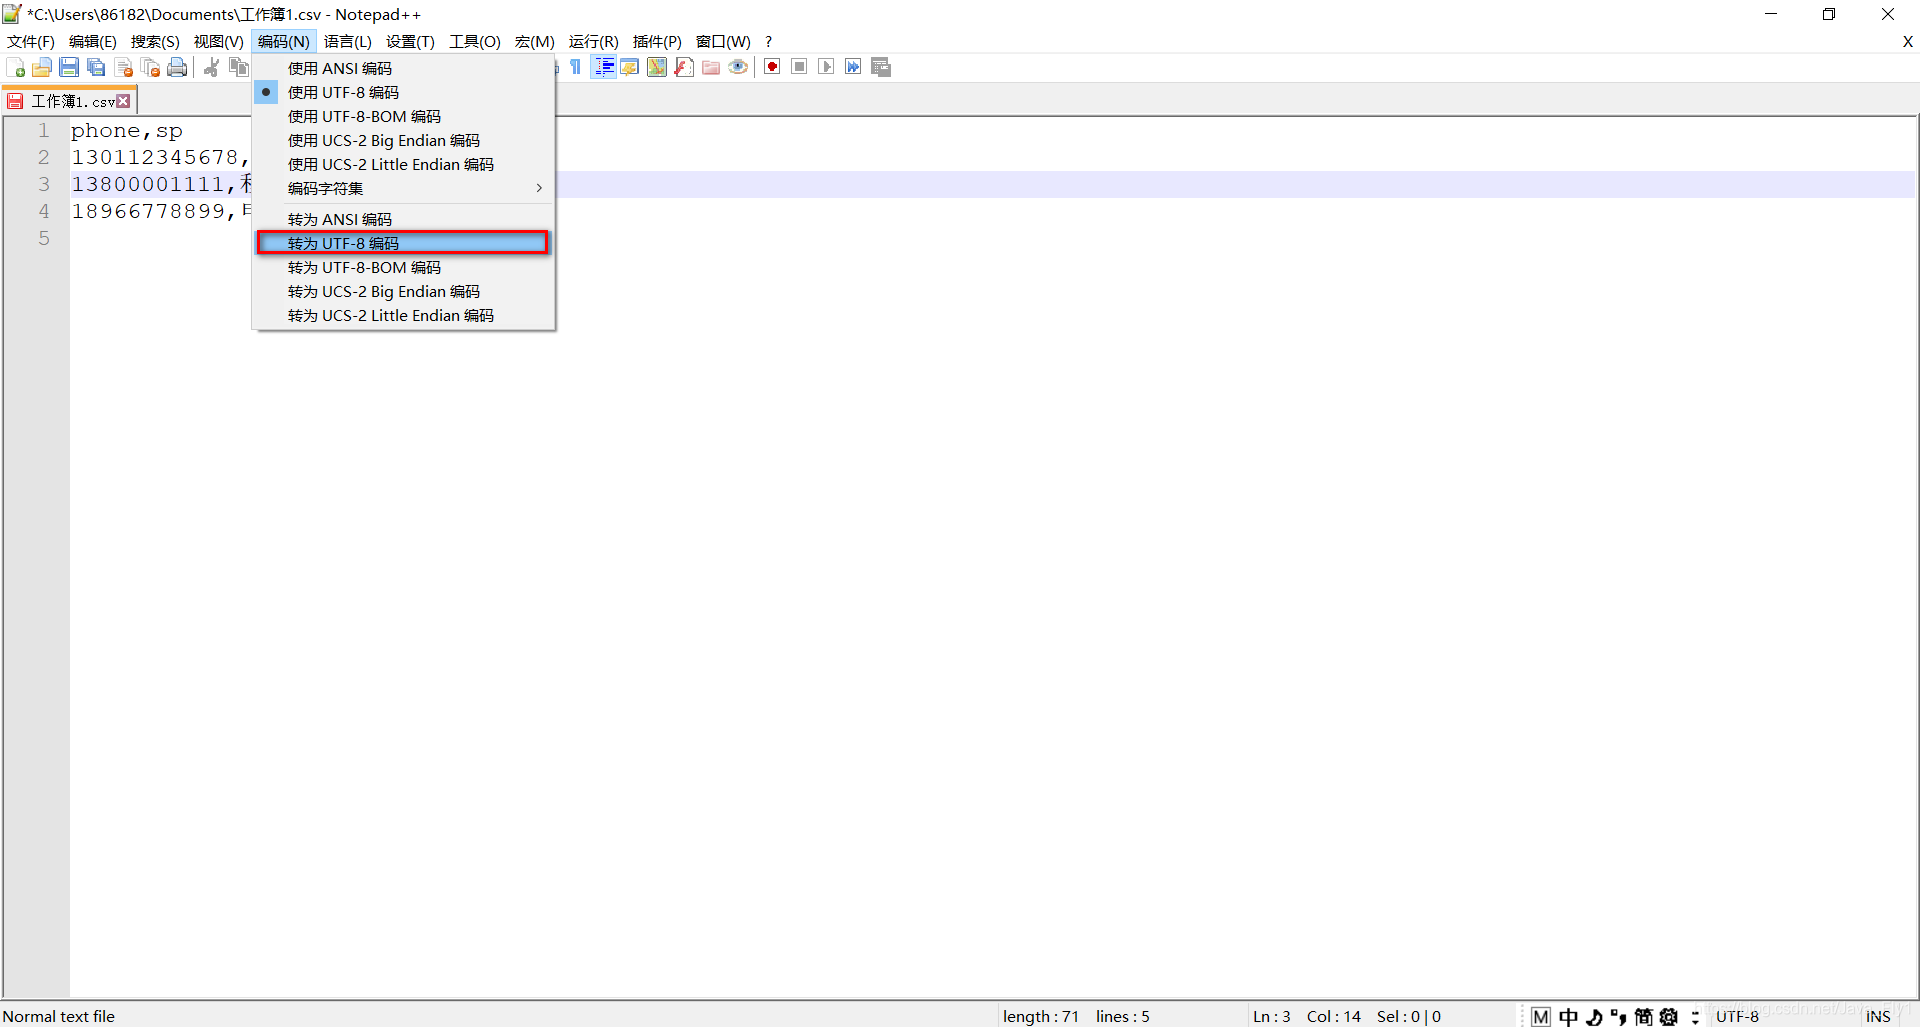Open the 工具(O) menu

point(474,41)
